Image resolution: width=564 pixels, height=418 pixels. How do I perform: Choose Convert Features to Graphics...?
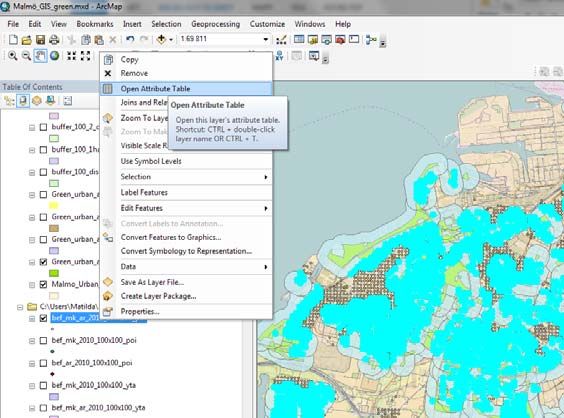click(x=186, y=237)
